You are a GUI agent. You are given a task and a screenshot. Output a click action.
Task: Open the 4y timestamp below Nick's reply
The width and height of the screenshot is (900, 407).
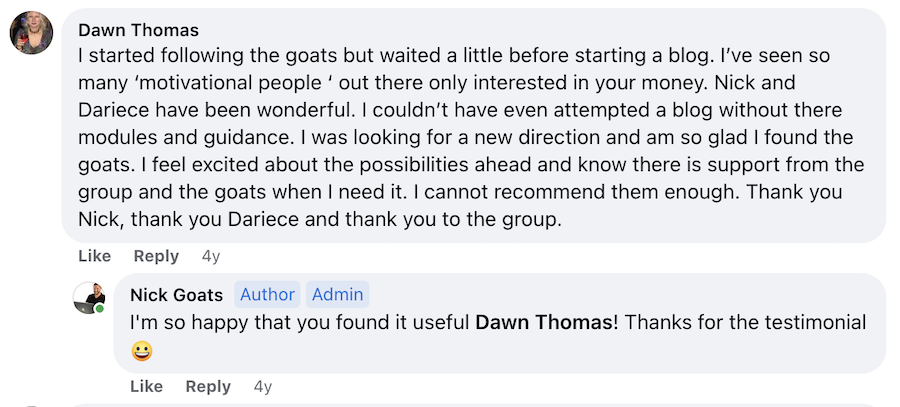click(x=263, y=387)
